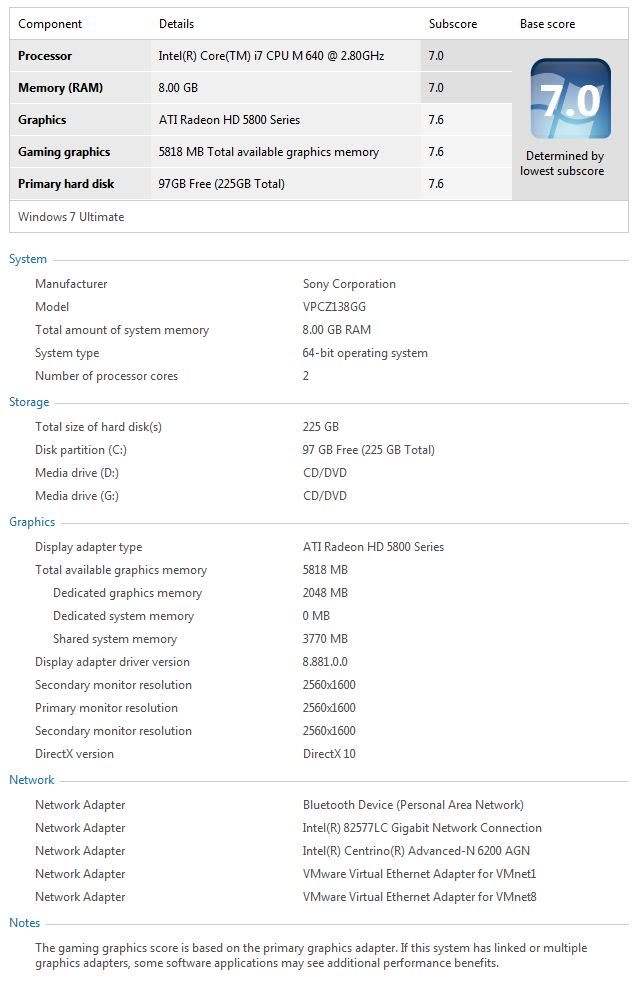
Task: Click the Bluetooth Device network adapter value
Action: pos(413,805)
